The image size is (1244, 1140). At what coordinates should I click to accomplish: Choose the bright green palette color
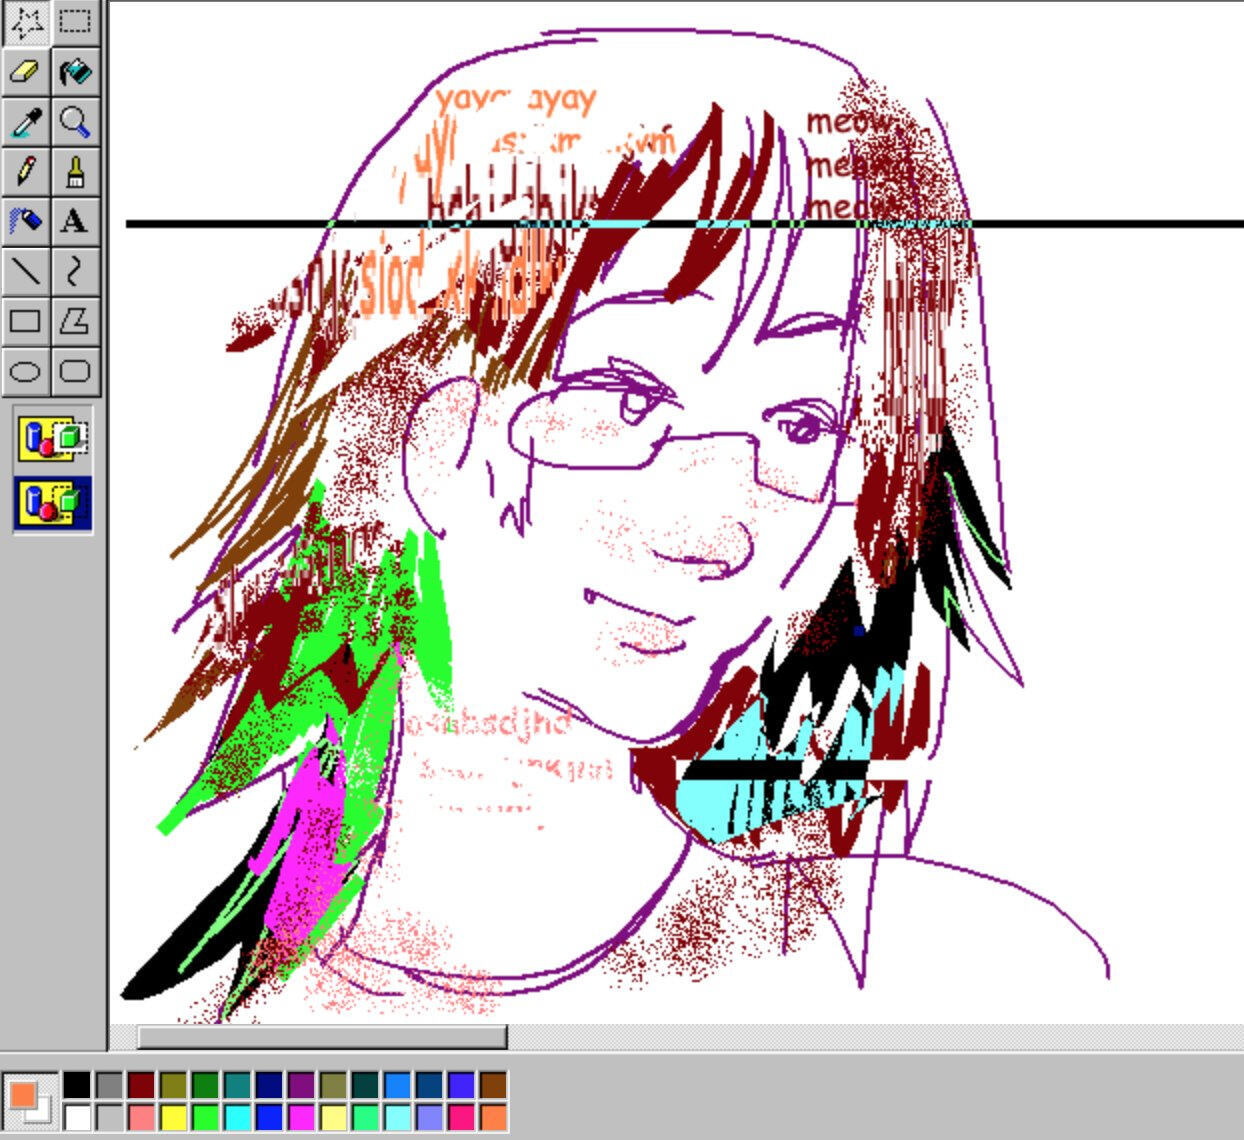(205, 1117)
